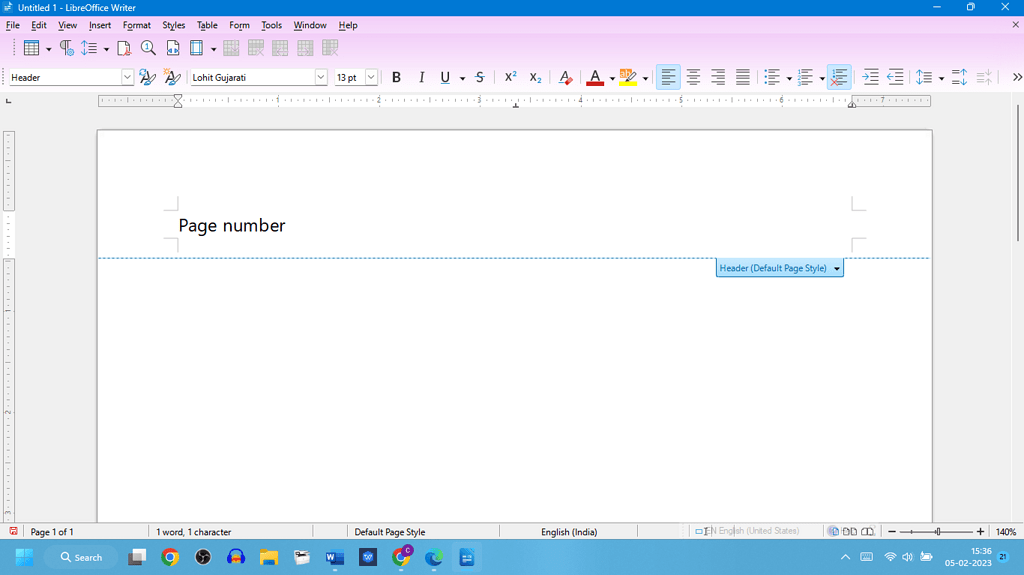
Task: Click the line spacing icon in top toolbar
Action: click(x=89, y=48)
